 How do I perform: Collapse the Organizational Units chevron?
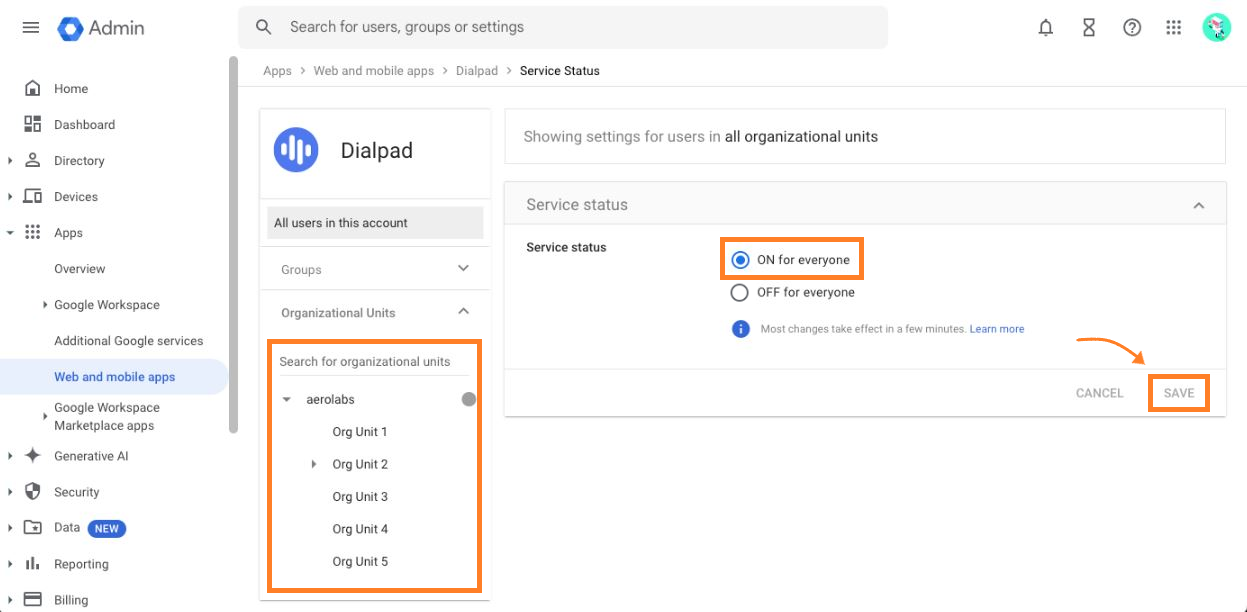463,311
